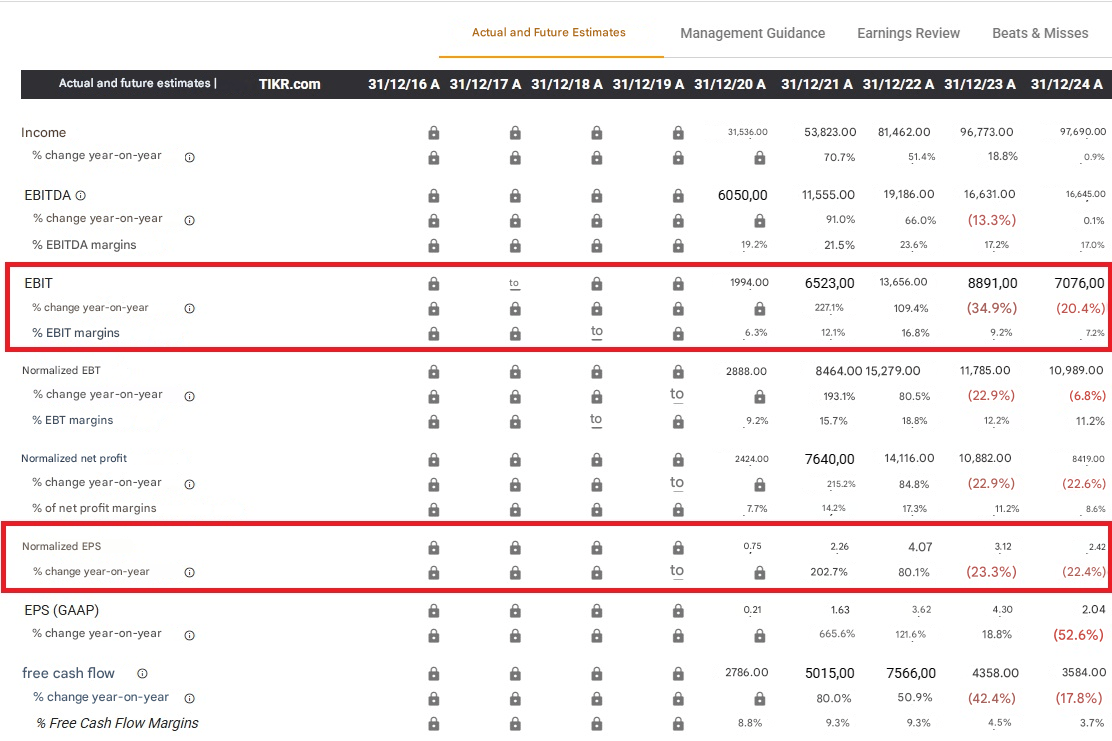This screenshot has width=1112, height=741.
Task: Click info icon for Income % change year-on-year
Action: [x=189, y=157]
